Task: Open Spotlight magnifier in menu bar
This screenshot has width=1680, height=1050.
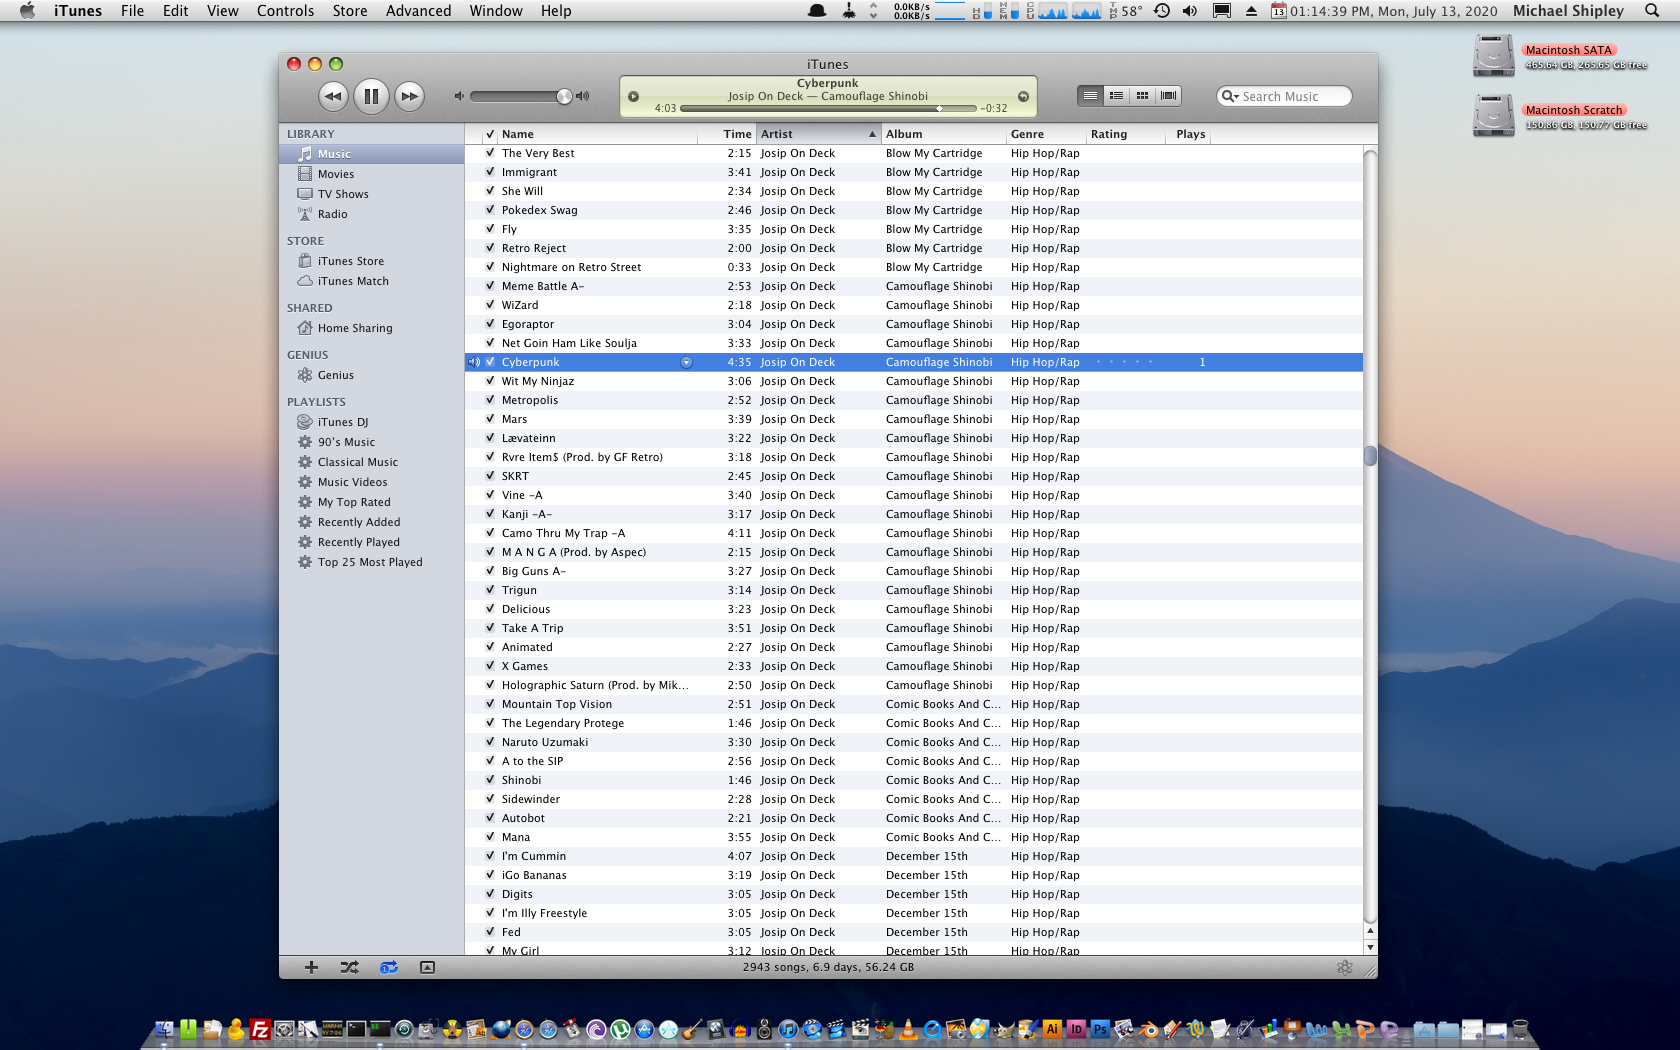Action: 1651,11
